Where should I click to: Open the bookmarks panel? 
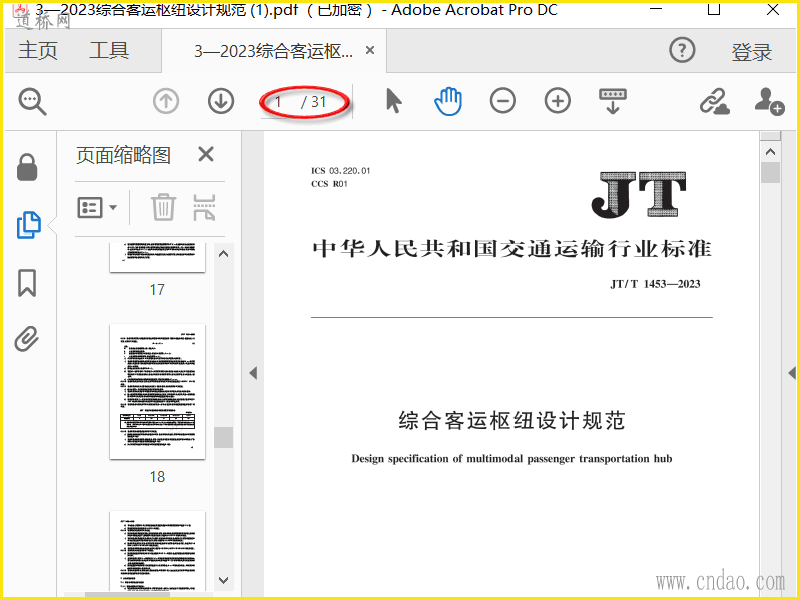[27, 283]
